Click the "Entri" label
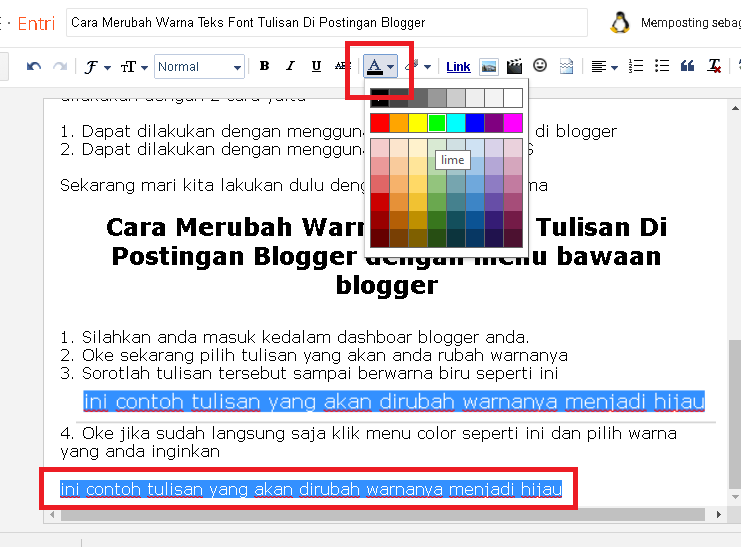Viewport: 741px width, 547px height. 36,23
